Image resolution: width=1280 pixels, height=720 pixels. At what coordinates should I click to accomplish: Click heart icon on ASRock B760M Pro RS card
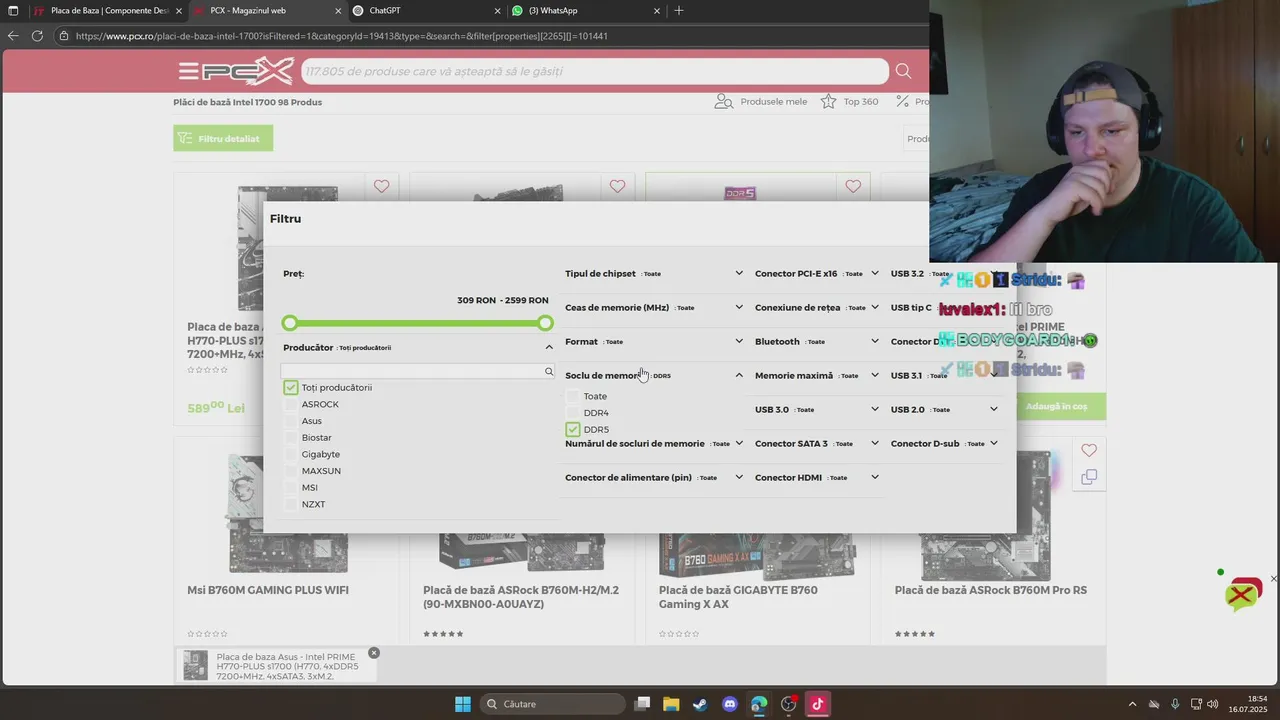pyautogui.click(x=1089, y=451)
